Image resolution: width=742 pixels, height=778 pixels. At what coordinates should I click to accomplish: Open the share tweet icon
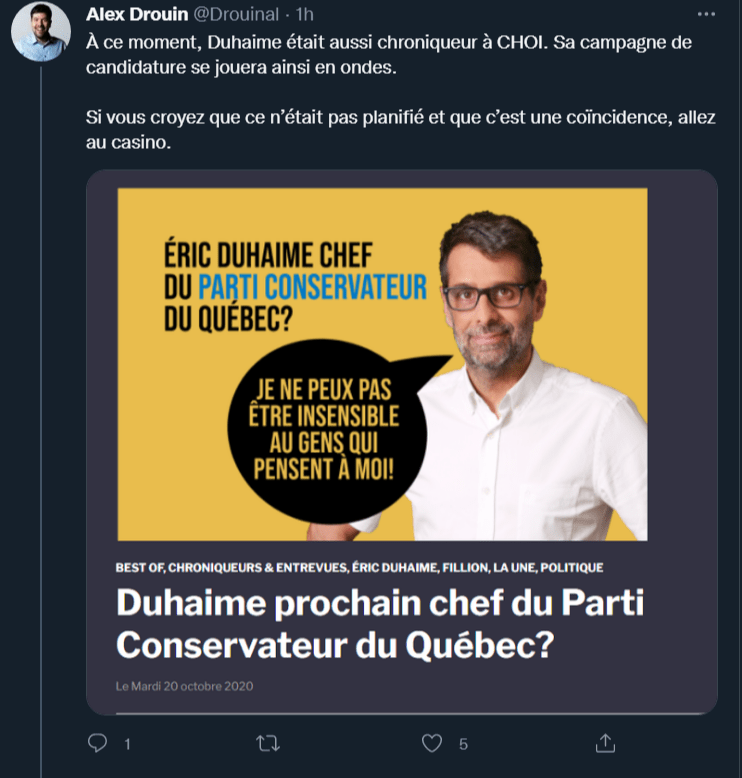coord(604,743)
